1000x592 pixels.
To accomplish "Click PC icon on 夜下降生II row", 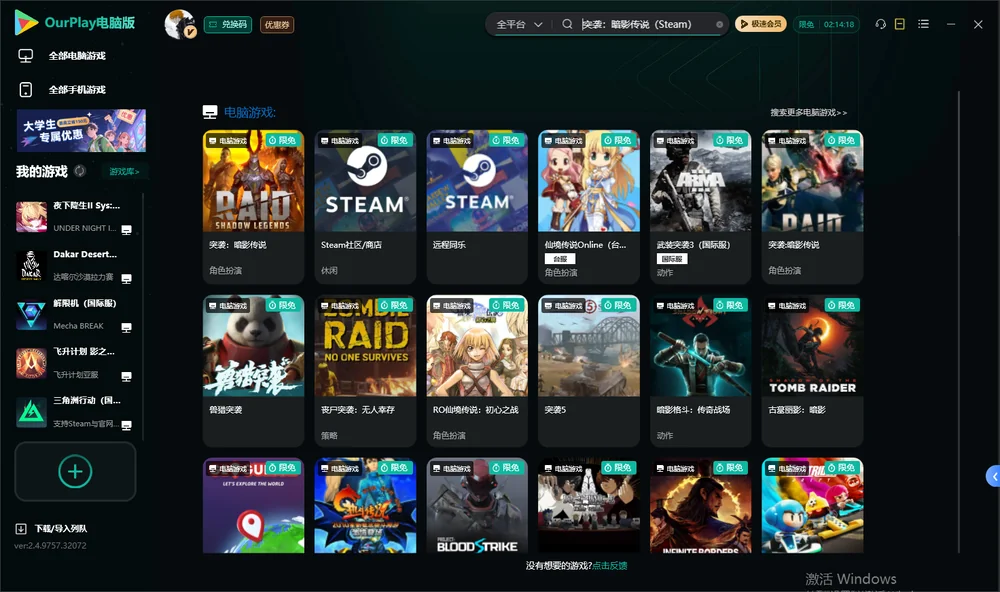I will point(126,230).
